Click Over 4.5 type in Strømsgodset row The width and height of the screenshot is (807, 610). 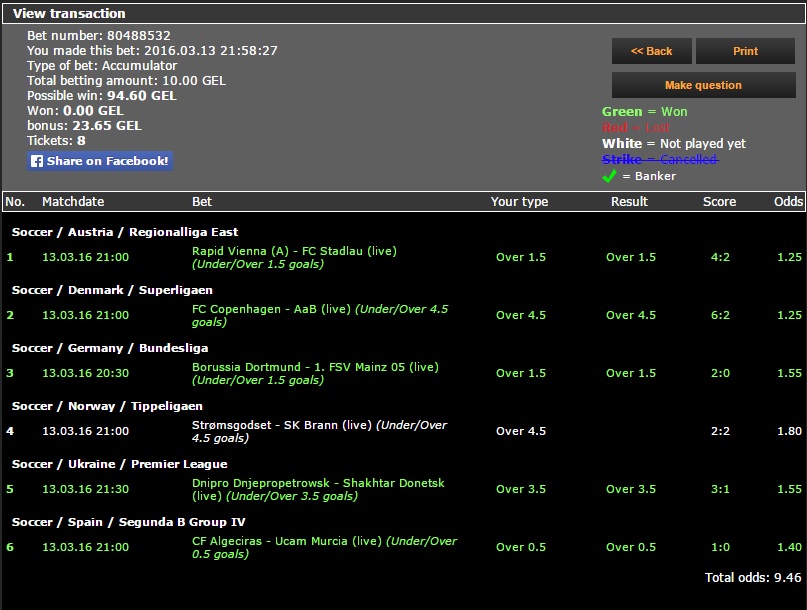(x=521, y=431)
